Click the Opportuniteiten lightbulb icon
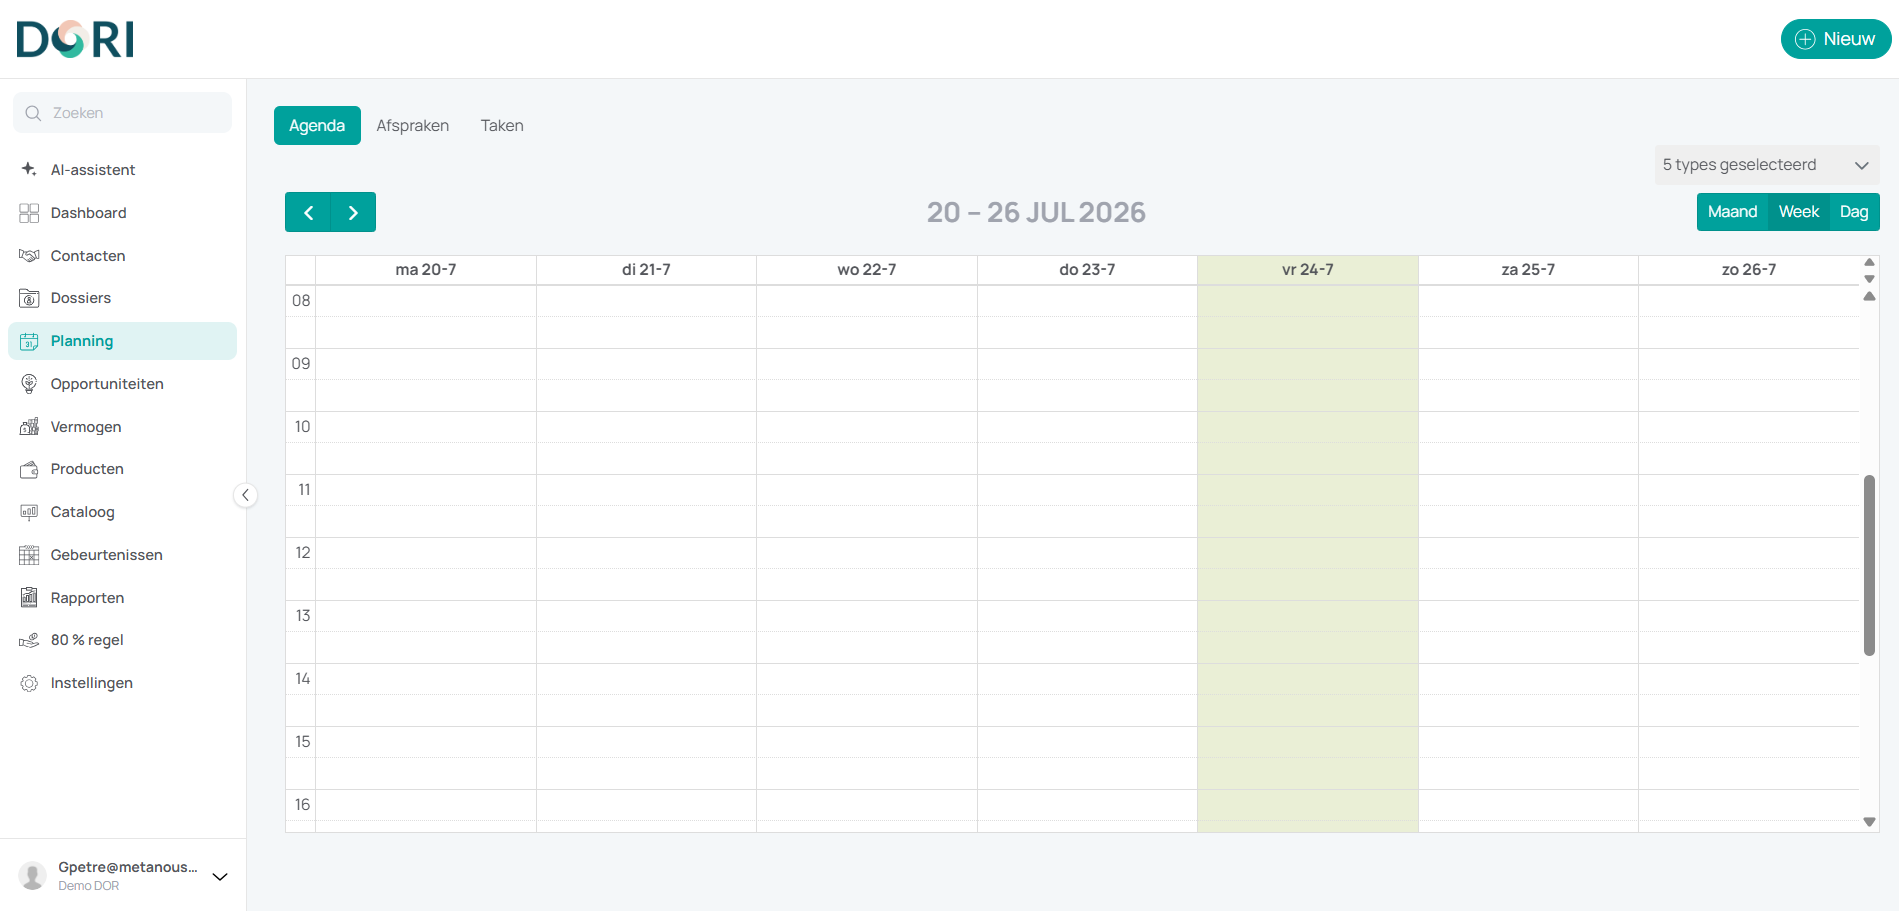 coord(29,384)
